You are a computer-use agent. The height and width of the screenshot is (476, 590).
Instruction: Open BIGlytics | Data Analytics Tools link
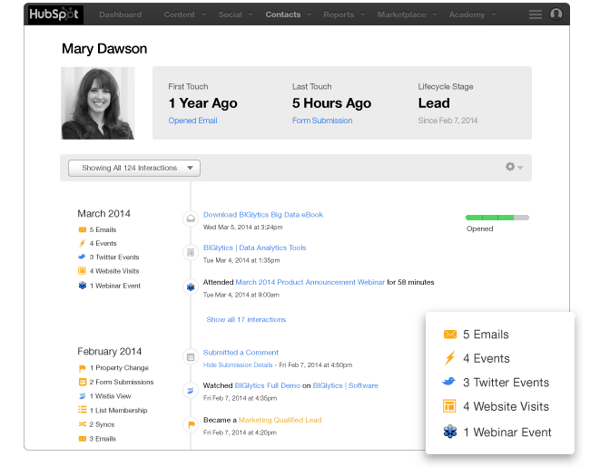(254, 248)
